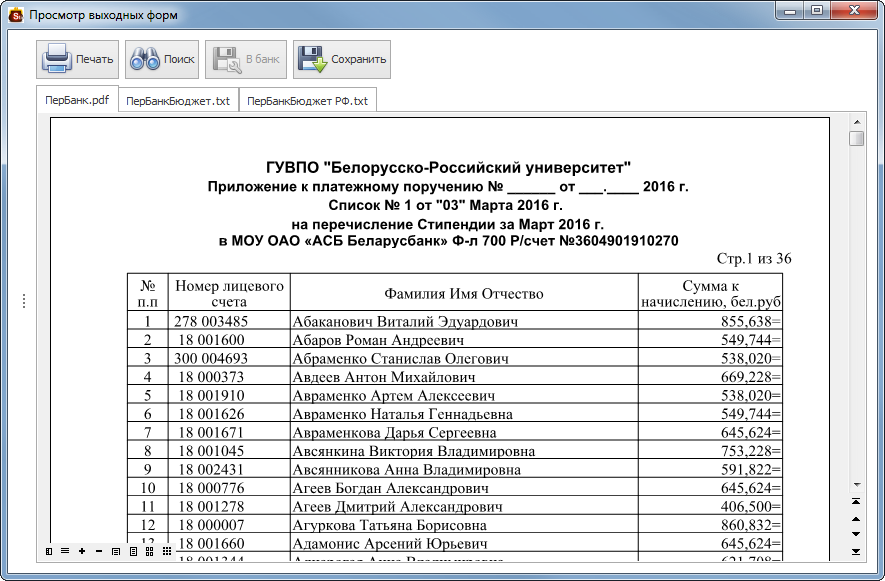The width and height of the screenshot is (885, 581).
Task: Click the account number 18 000007
Action: 211,525
